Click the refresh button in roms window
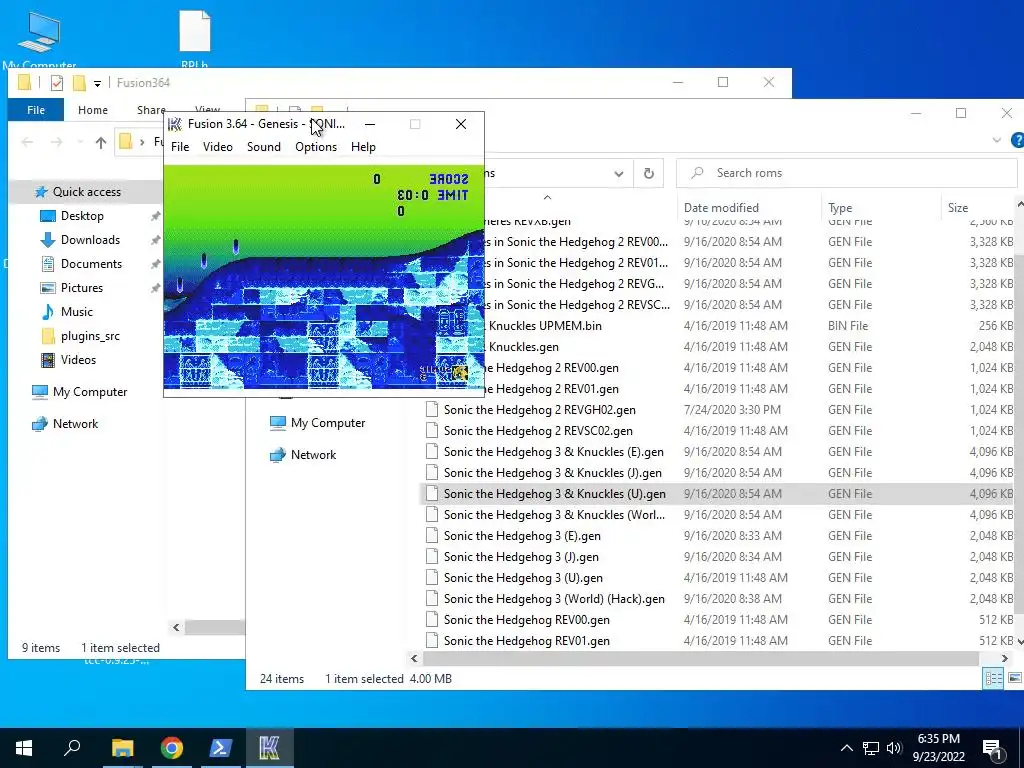This screenshot has height=768, width=1024. (x=648, y=173)
